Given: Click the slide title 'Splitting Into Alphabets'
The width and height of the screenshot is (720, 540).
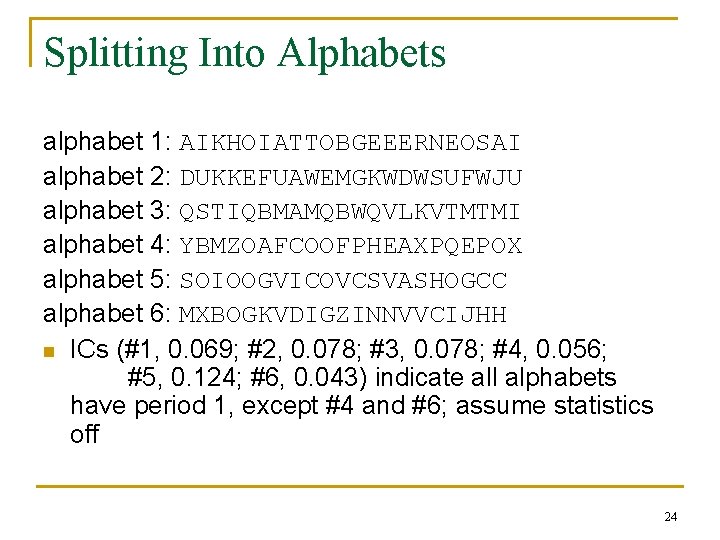Looking at the screenshot, I should pos(245,54).
